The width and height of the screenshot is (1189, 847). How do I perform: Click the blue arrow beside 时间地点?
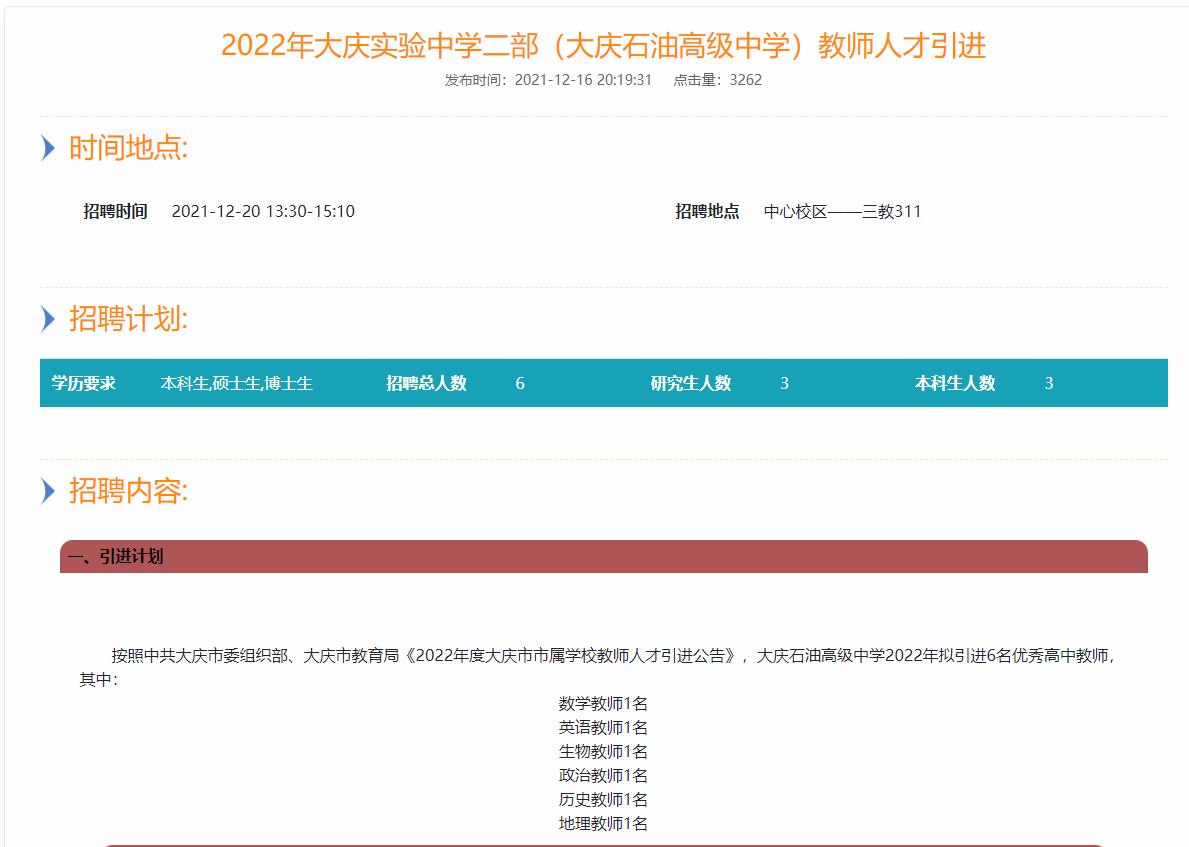pos(48,148)
